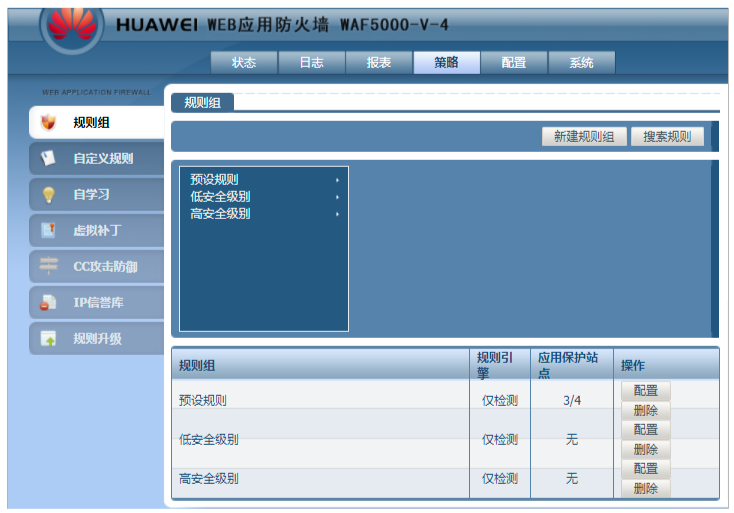The image size is (734, 513).
Task: Select the 策略 tab
Action: point(446,62)
